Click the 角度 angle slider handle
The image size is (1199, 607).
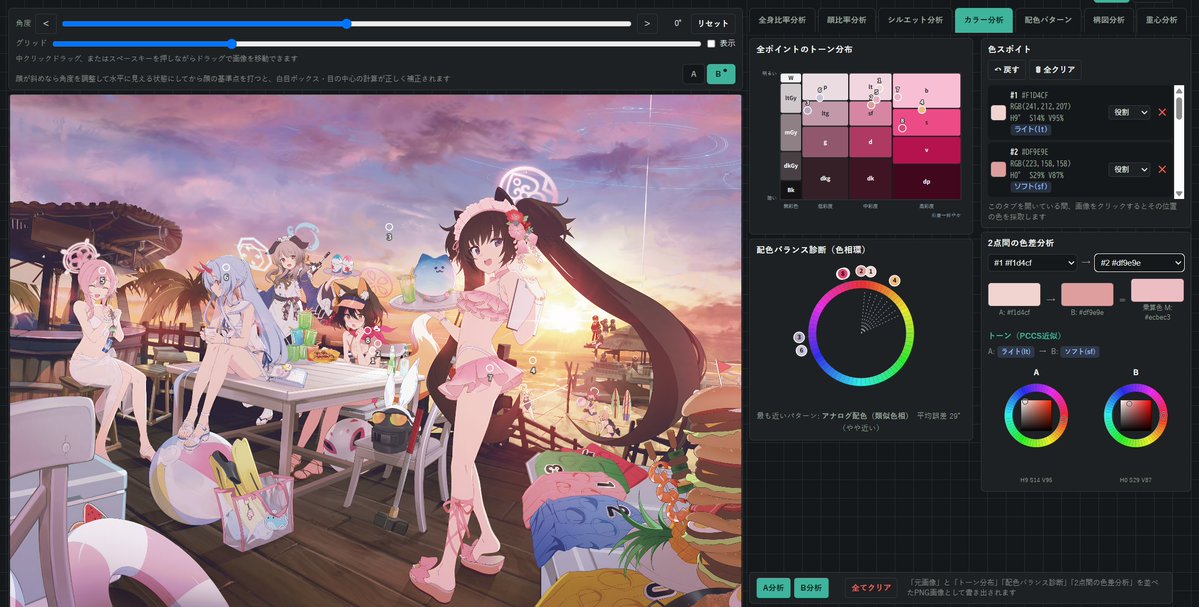tap(346, 24)
